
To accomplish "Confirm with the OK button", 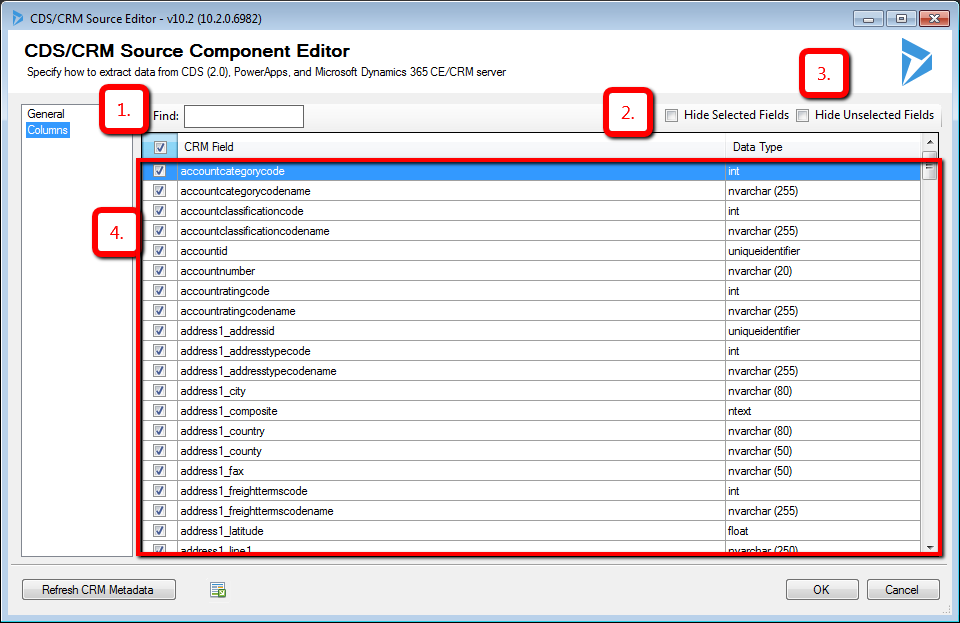I will pyautogui.click(x=822, y=590).
